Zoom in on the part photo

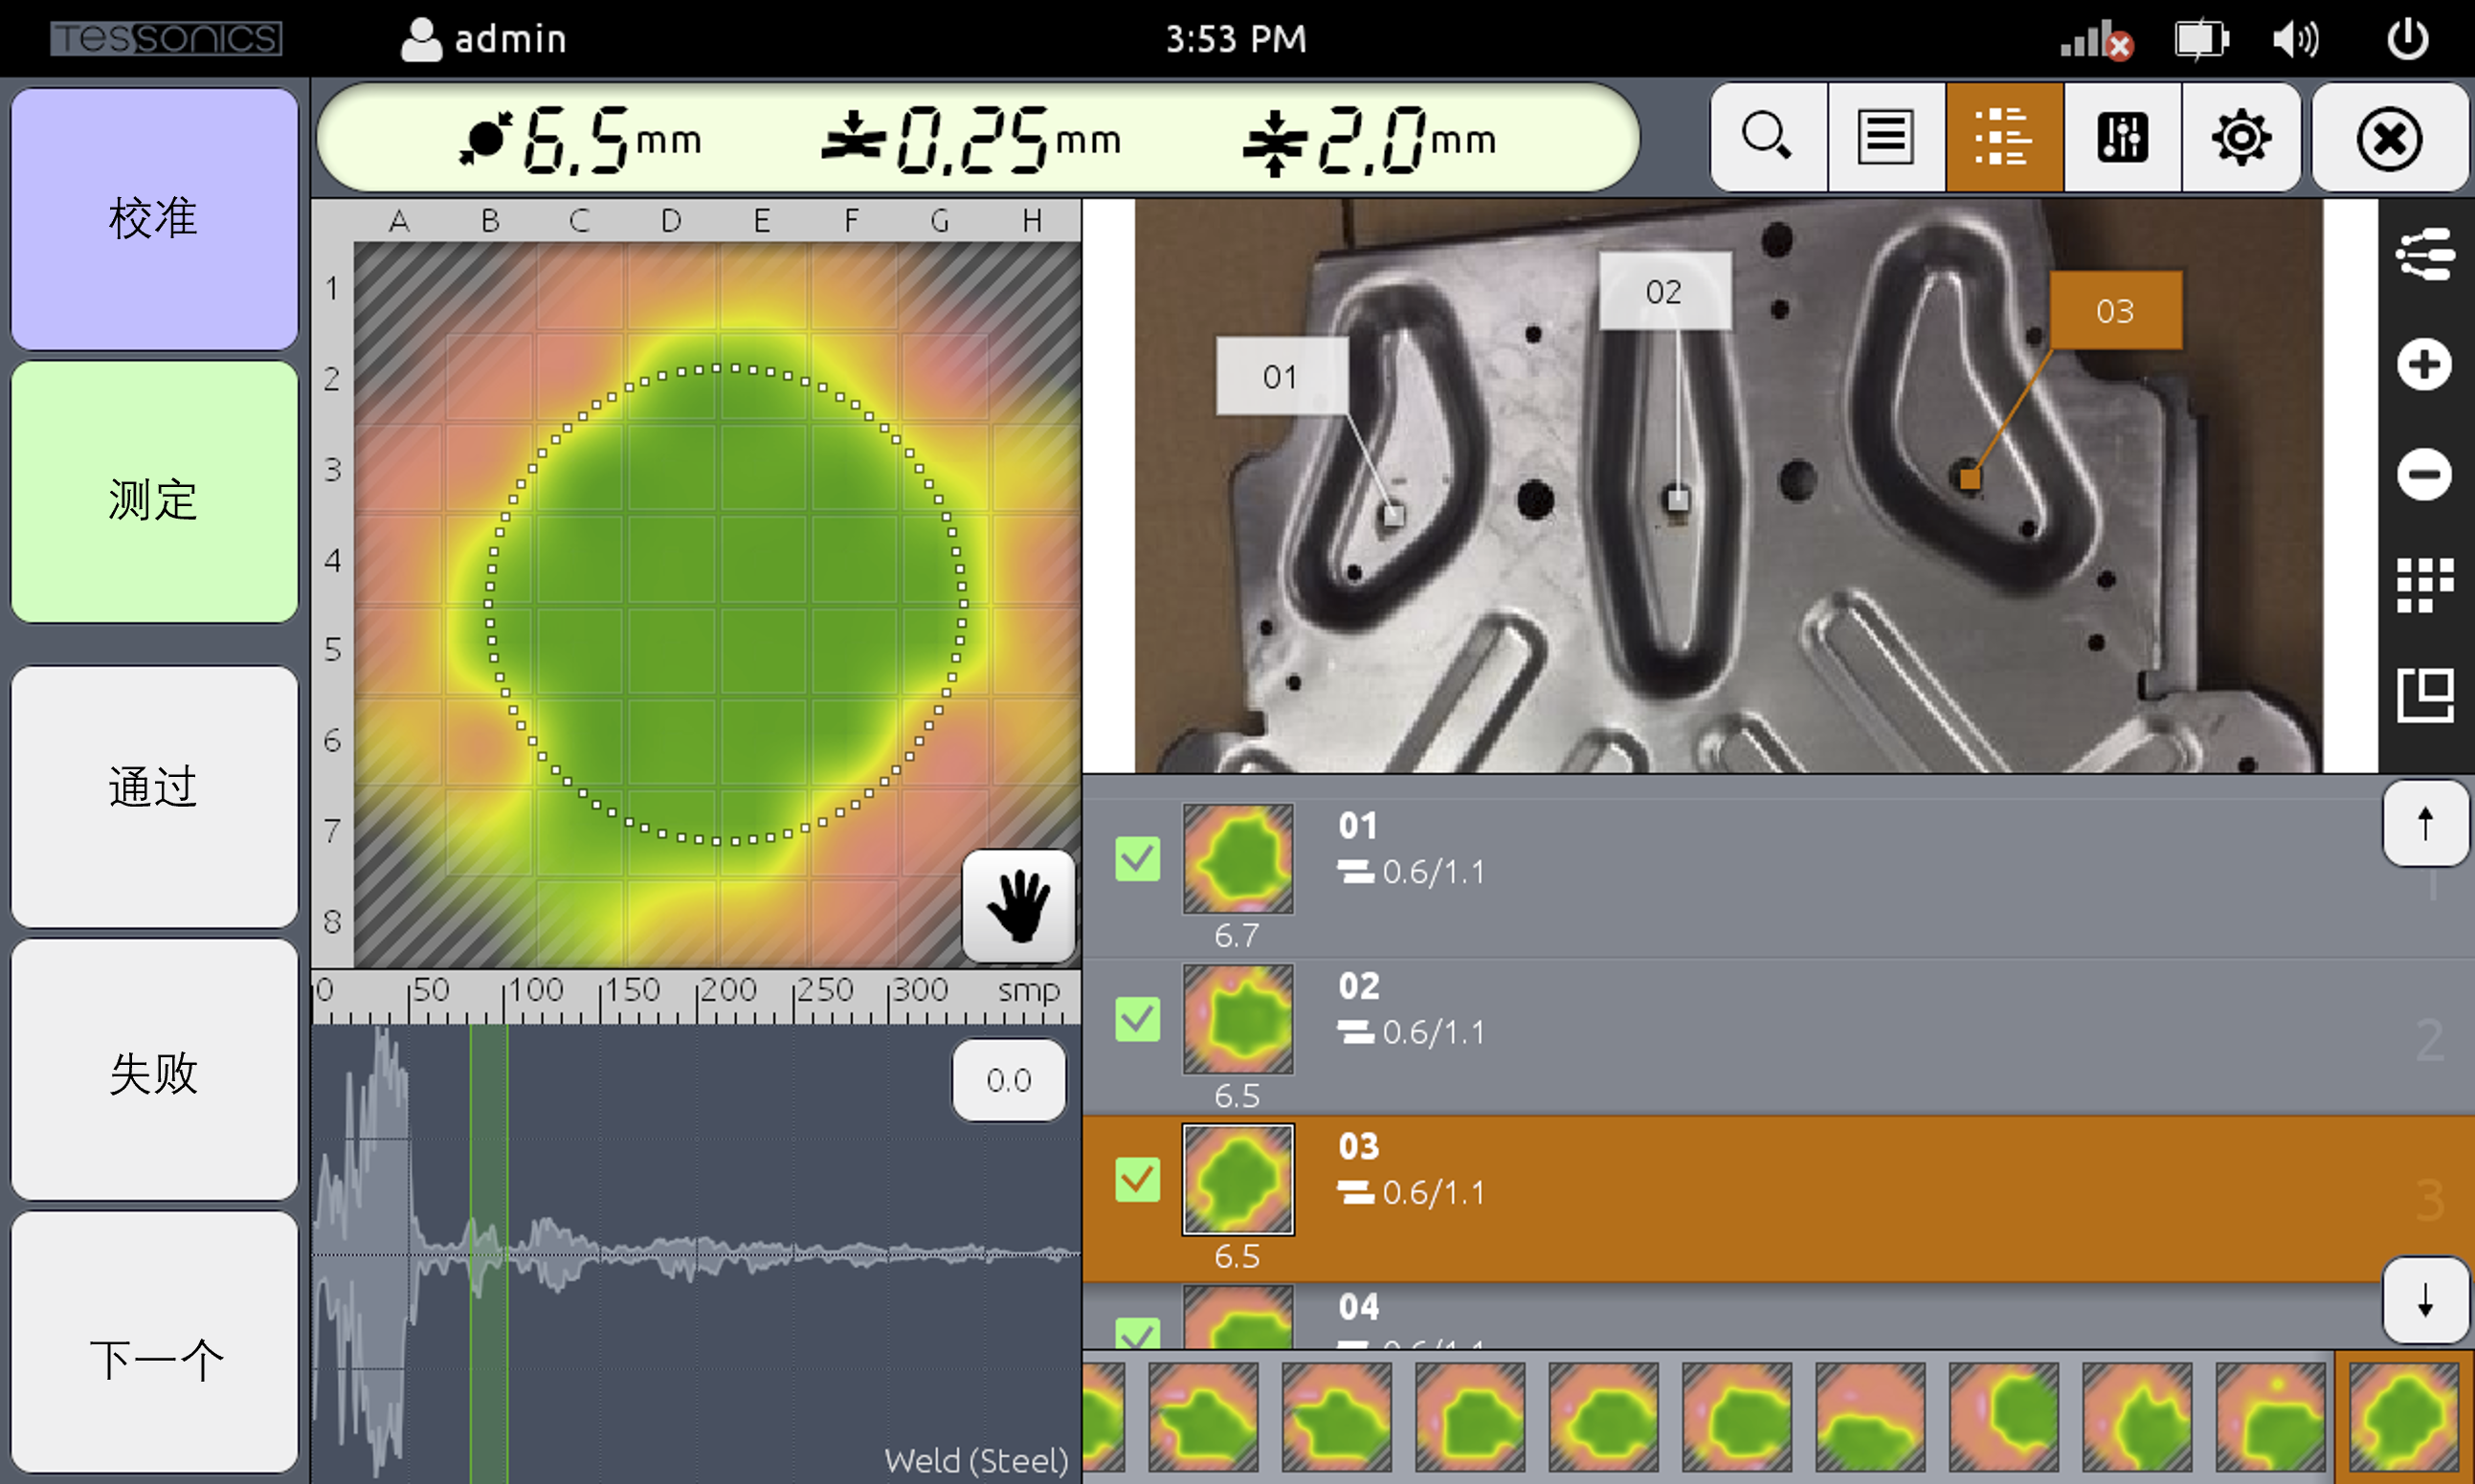[2423, 364]
